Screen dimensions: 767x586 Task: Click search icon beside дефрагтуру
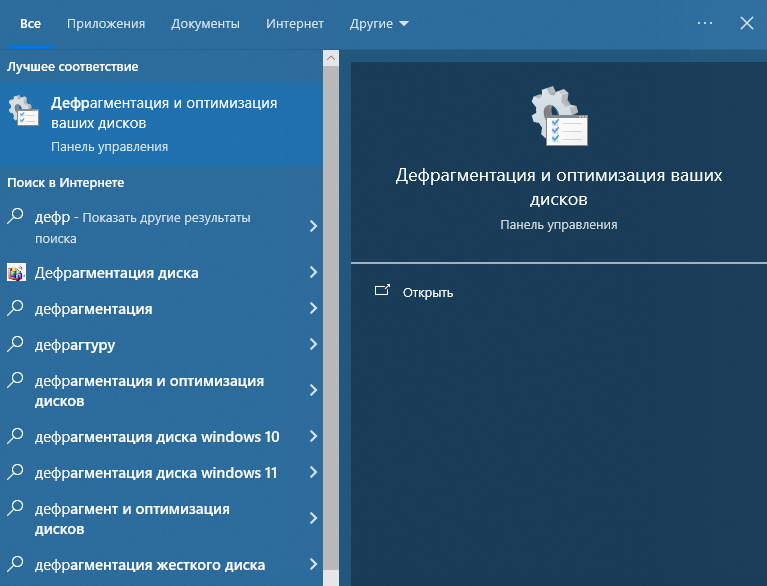pos(15,344)
